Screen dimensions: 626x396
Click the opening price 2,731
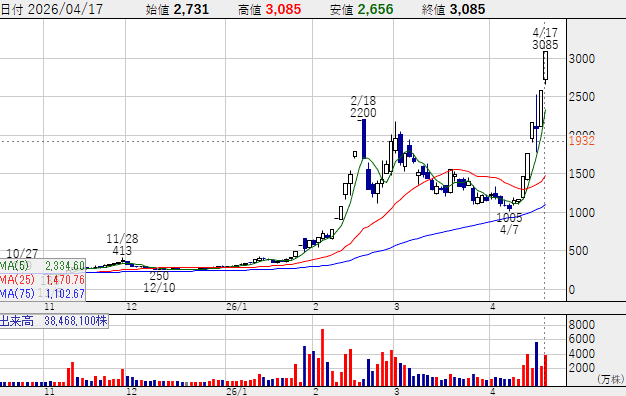[191, 9]
